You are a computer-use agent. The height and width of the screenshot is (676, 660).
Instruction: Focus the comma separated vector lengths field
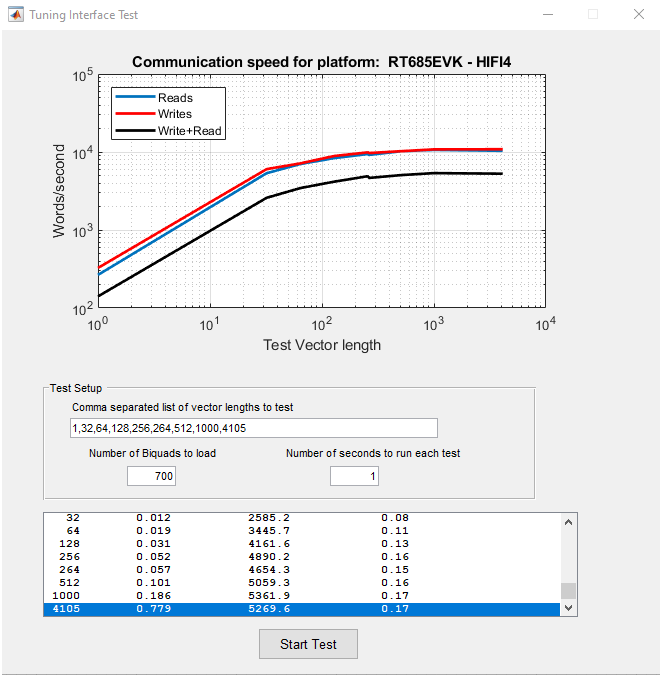(x=253, y=428)
